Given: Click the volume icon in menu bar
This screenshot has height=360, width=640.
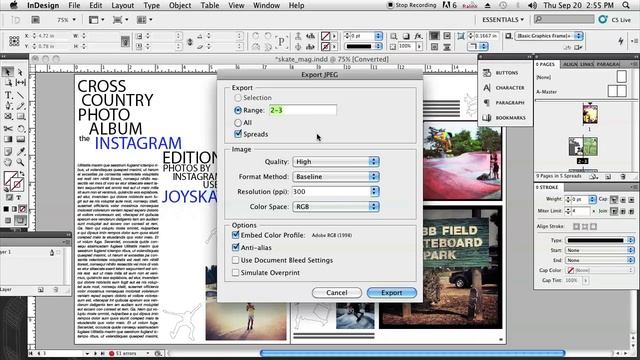Looking at the screenshot, I should click(533, 5).
